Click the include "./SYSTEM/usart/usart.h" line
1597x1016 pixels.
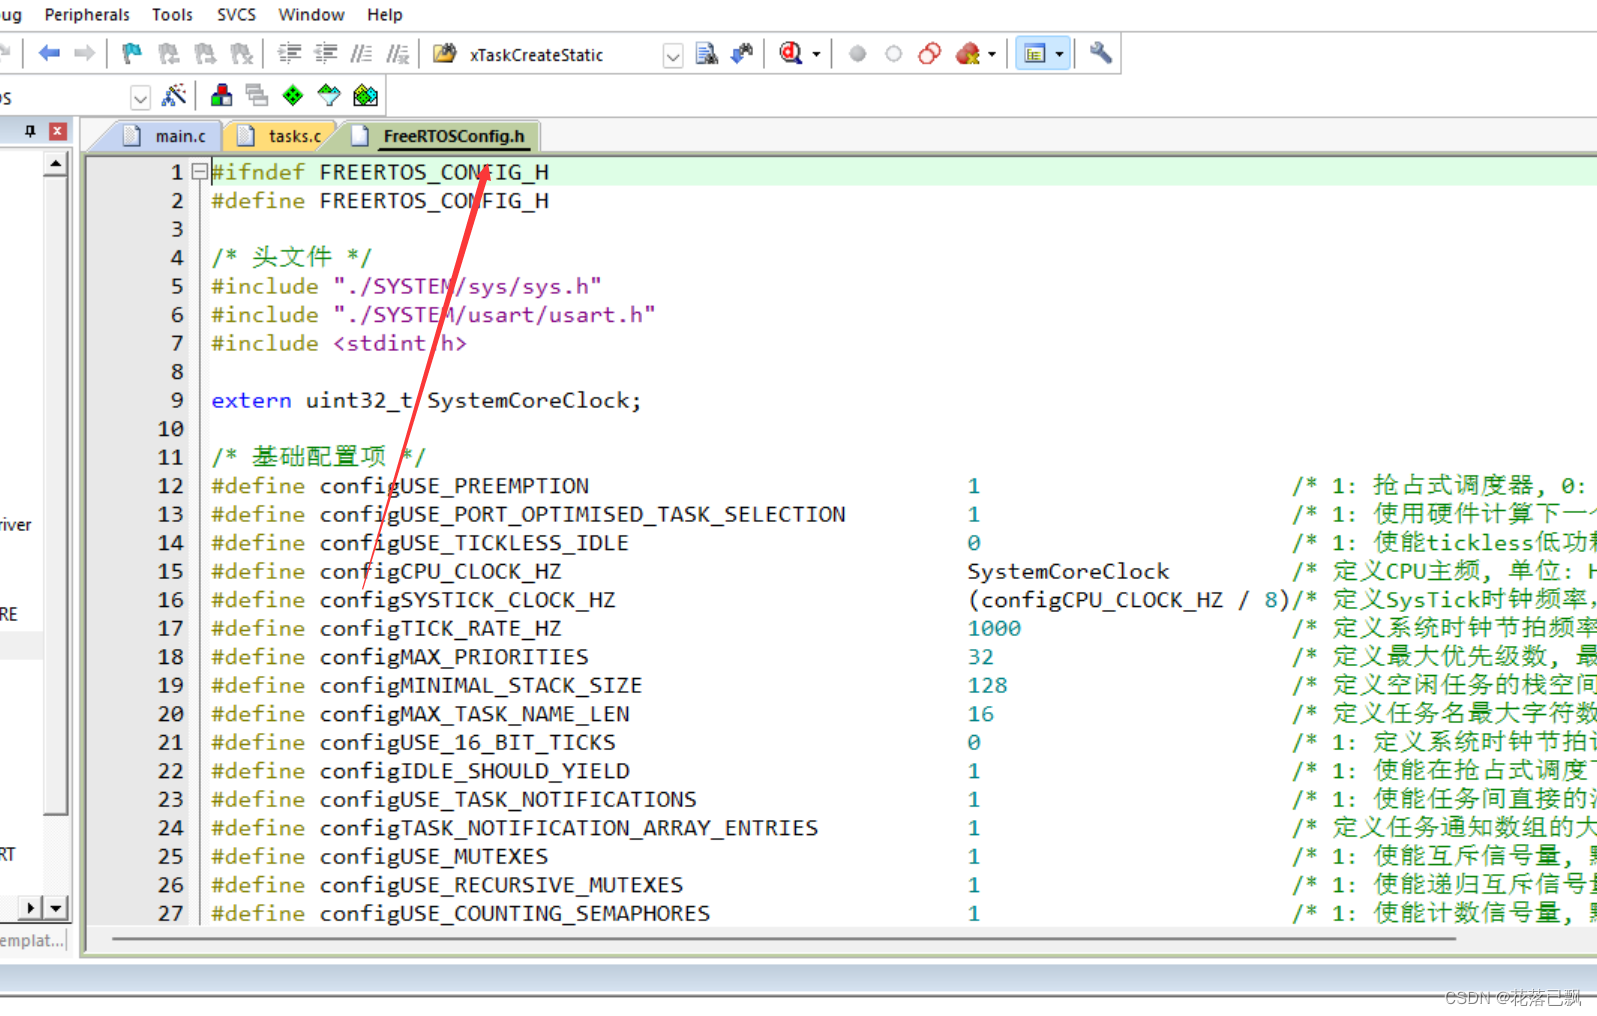click(x=433, y=315)
